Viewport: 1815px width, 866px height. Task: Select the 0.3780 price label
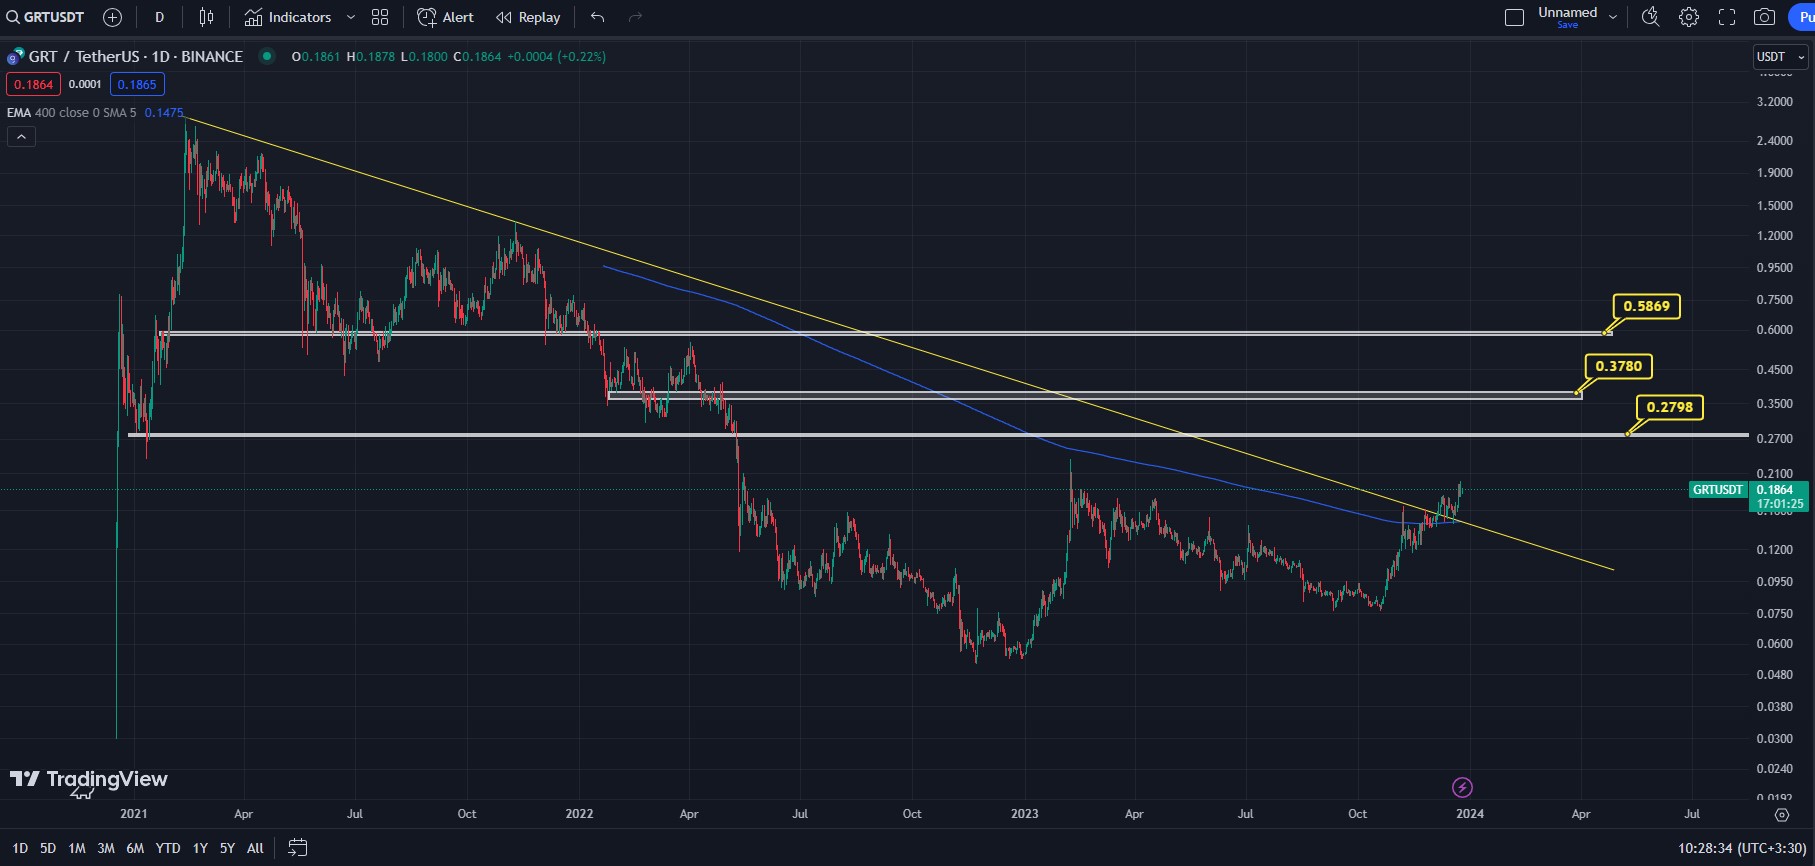(x=1618, y=366)
